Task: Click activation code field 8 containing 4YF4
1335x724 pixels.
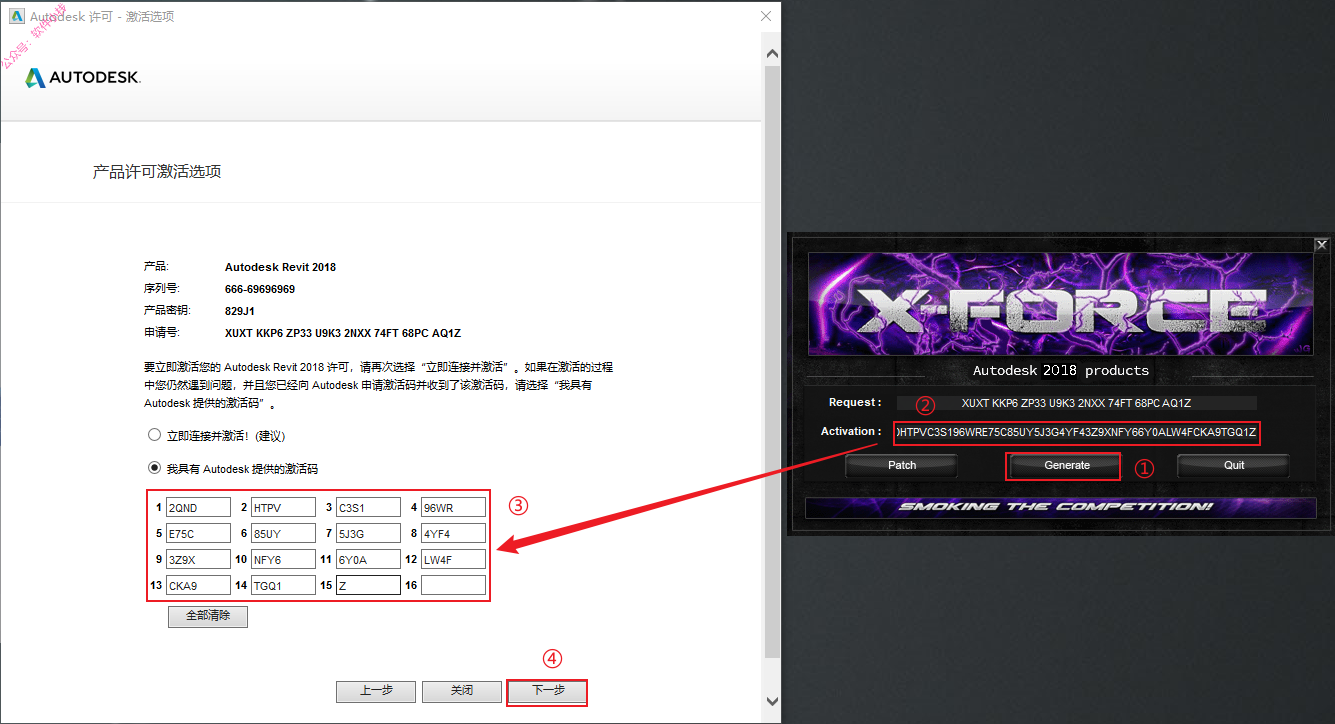Action: pyautogui.click(x=453, y=533)
